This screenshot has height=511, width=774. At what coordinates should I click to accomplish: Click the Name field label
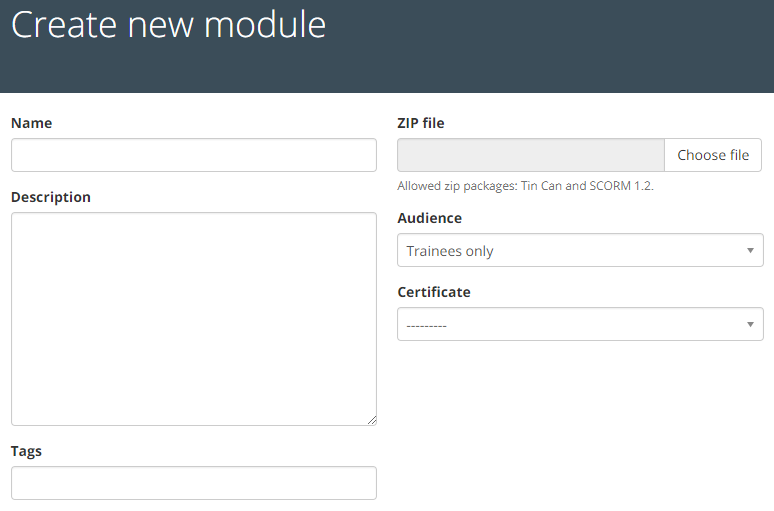(32, 123)
